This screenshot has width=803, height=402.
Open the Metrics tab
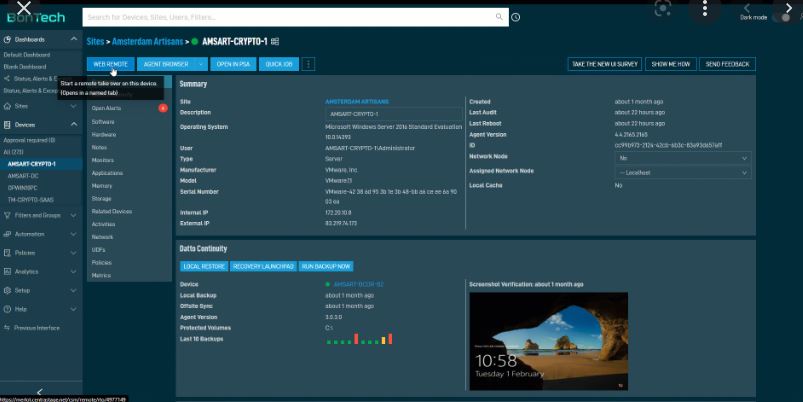[x=101, y=276]
